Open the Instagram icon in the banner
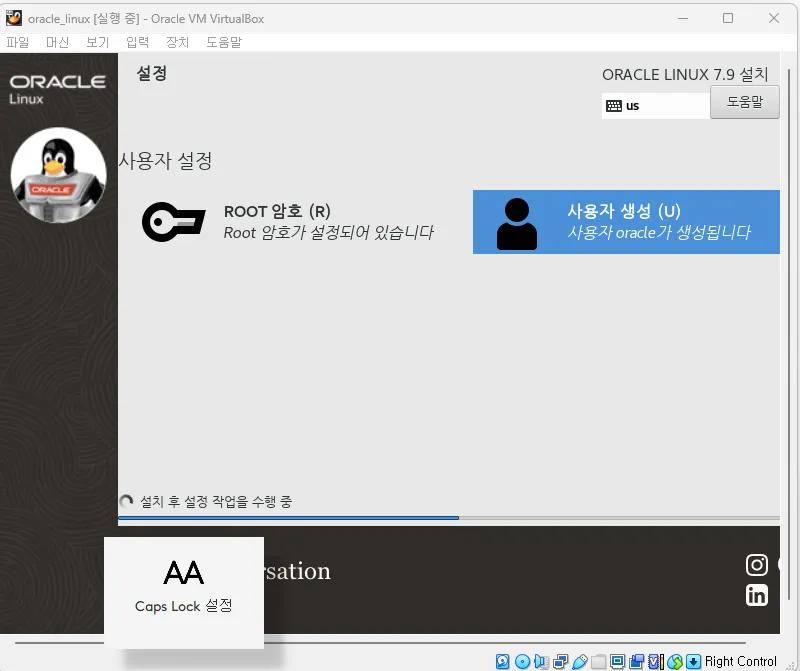 (x=757, y=565)
